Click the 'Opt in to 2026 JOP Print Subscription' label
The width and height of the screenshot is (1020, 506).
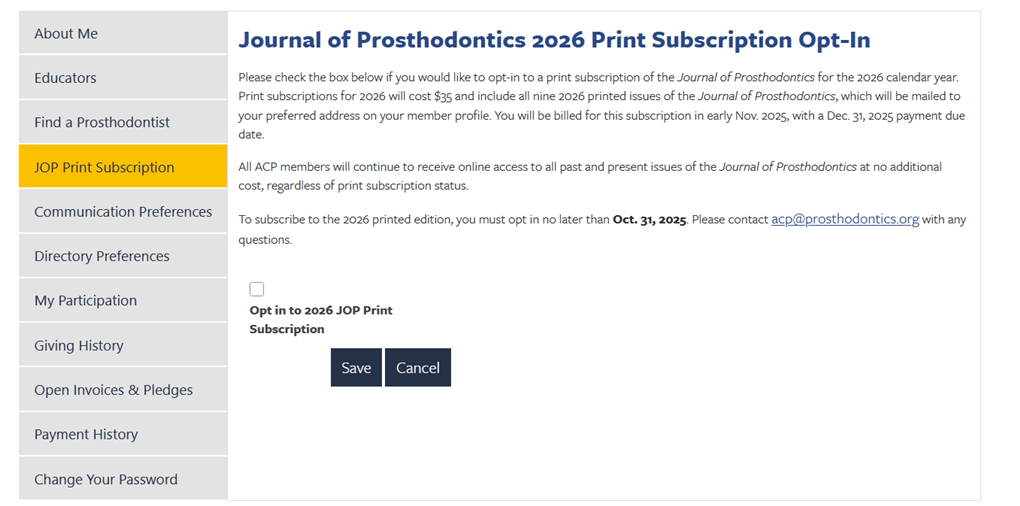tap(320, 319)
